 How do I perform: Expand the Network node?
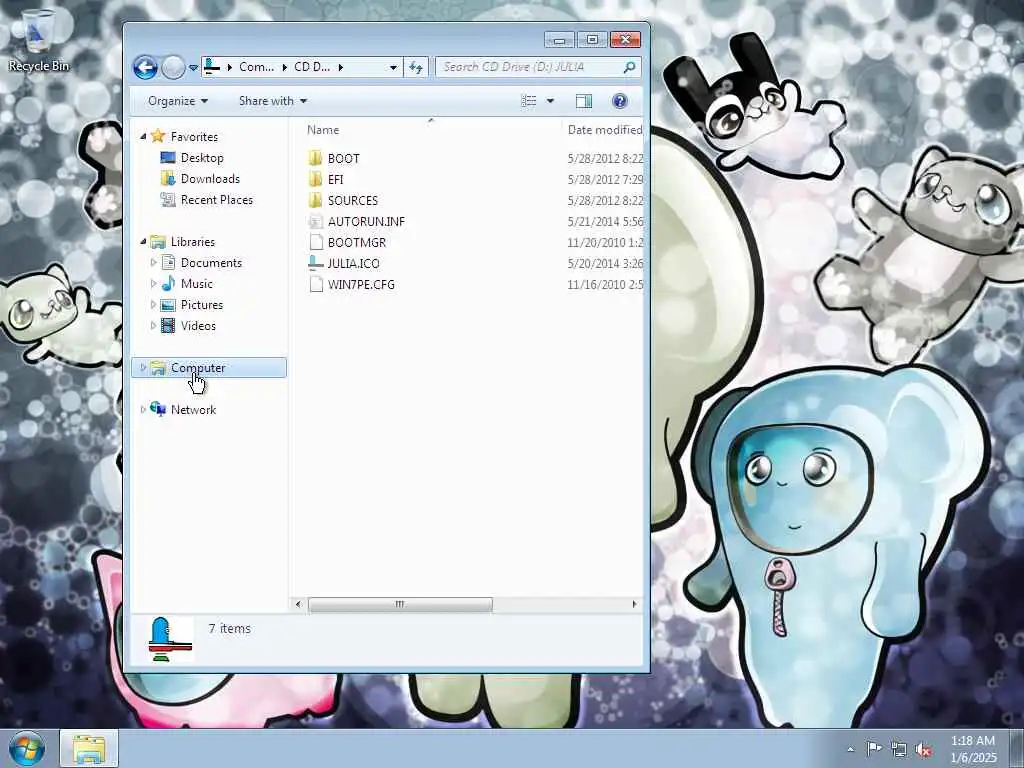(143, 409)
